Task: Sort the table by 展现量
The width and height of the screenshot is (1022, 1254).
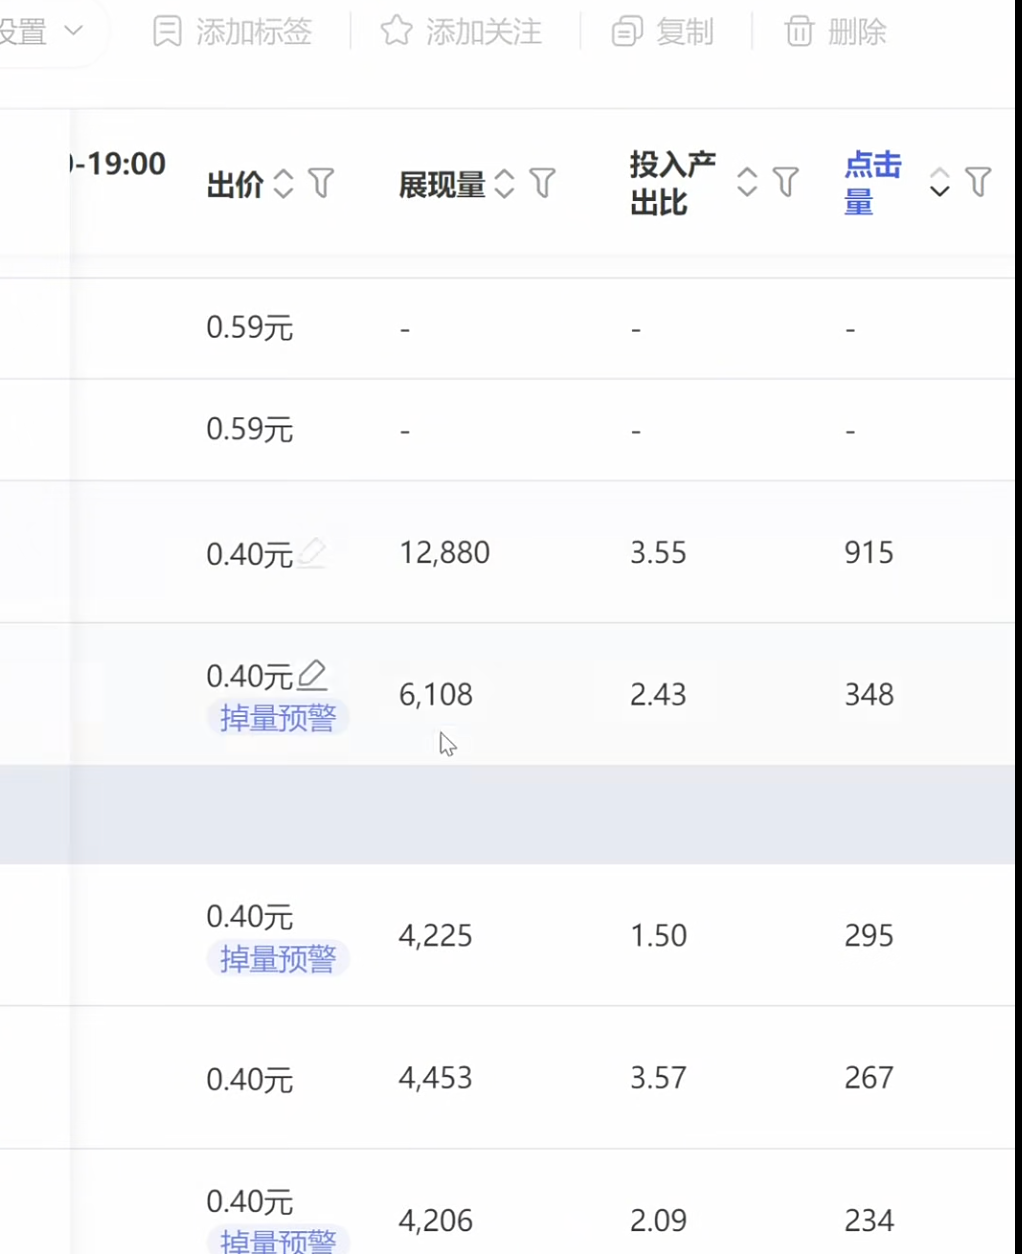Action: tap(505, 183)
